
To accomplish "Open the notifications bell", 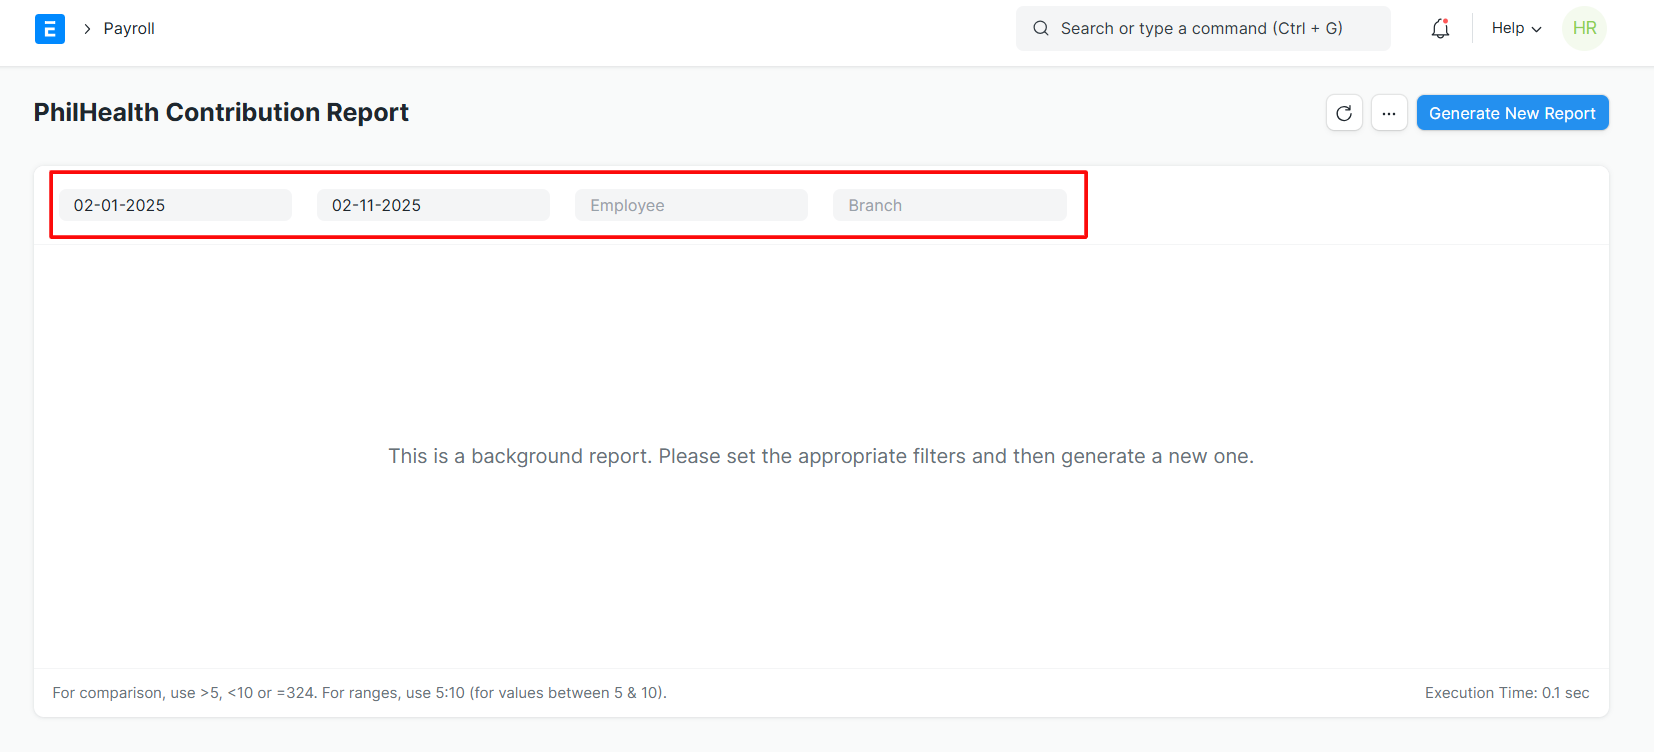I will click(1440, 28).
